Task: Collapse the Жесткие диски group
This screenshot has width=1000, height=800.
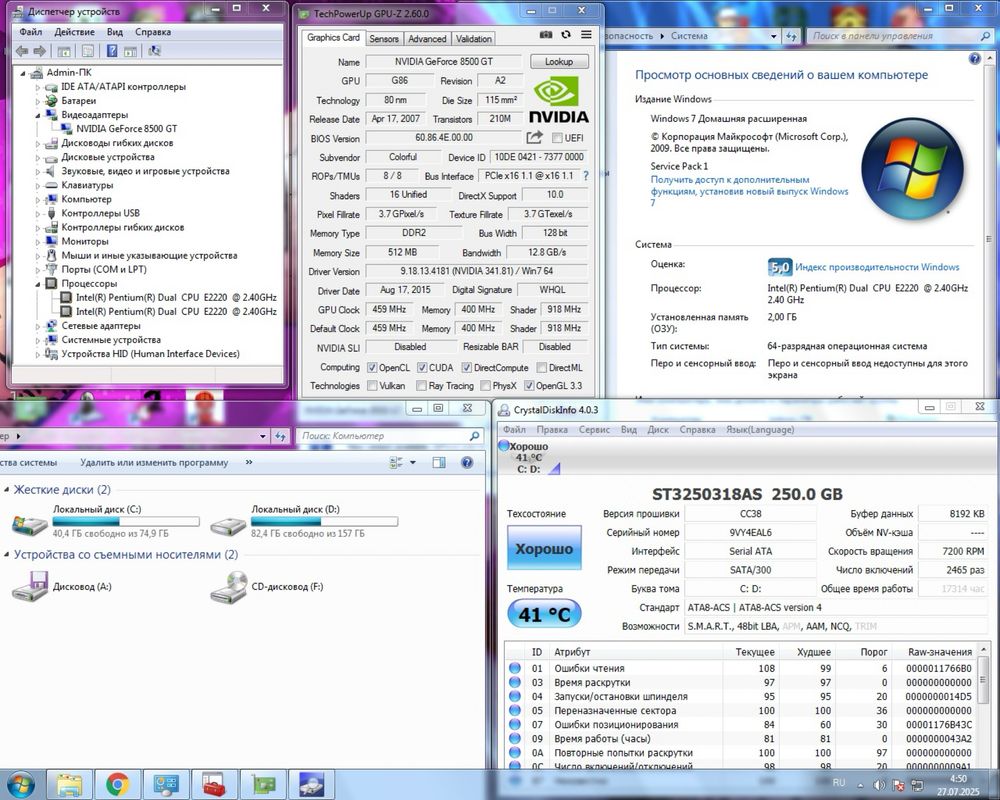Action: click(x=7, y=489)
